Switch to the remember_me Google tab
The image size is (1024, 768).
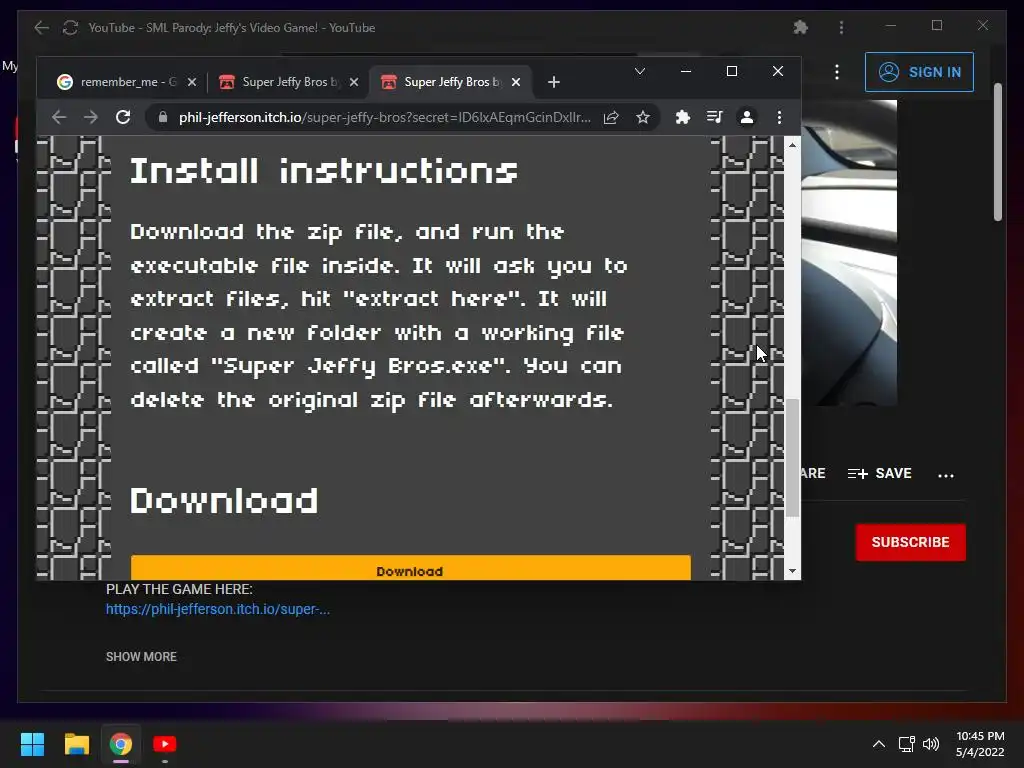(127, 82)
